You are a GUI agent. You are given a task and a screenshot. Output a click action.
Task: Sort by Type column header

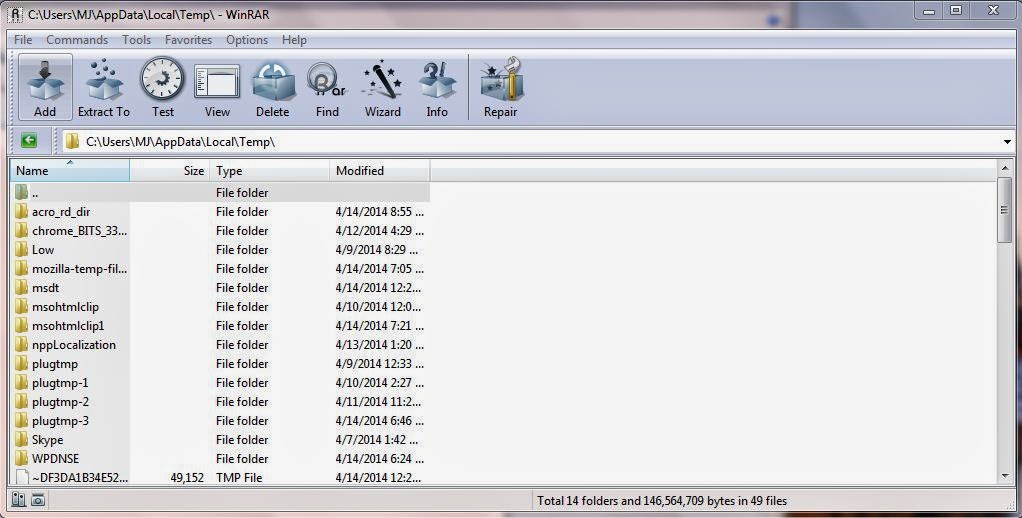point(269,171)
